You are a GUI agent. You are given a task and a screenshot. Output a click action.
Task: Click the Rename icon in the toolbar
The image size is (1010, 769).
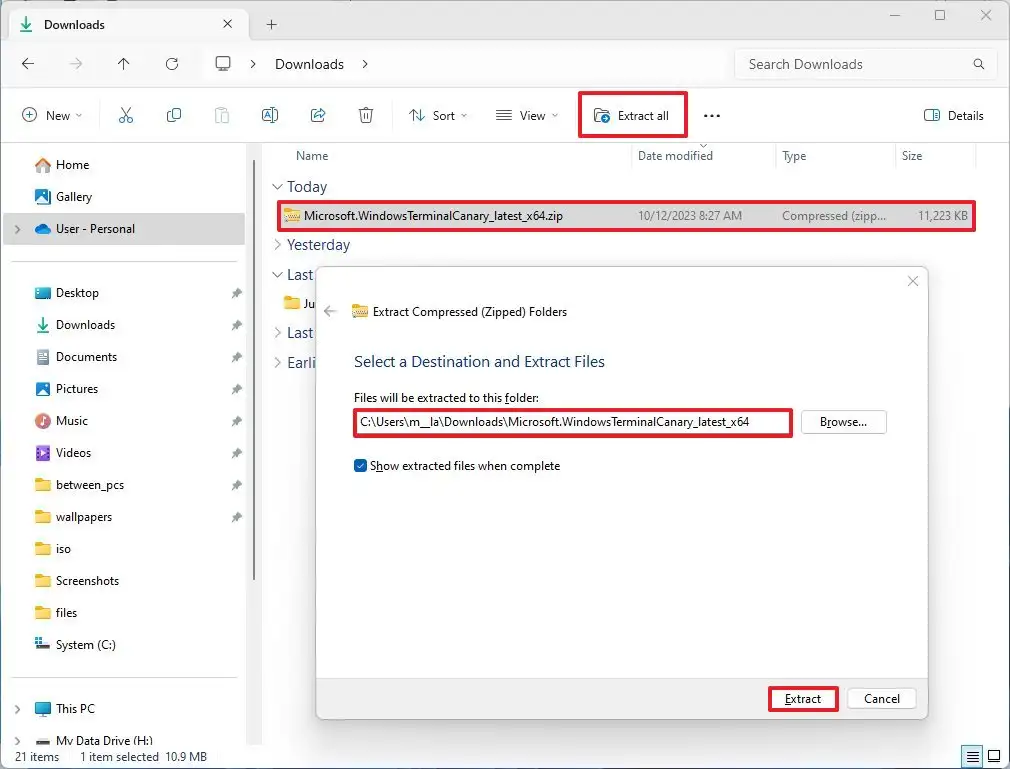tap(270, 115)
